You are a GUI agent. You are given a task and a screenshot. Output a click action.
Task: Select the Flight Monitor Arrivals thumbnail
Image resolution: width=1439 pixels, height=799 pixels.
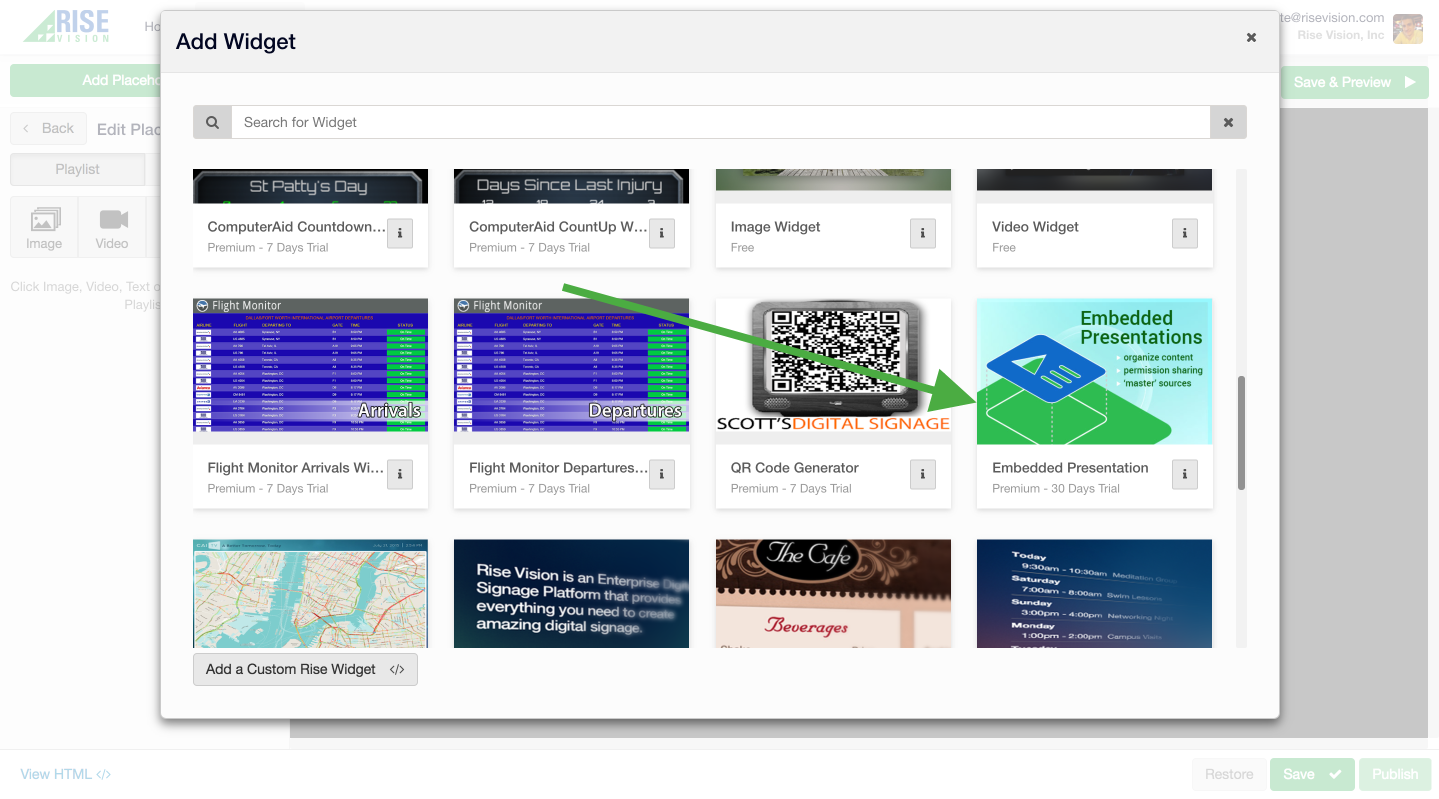(310, 371)
